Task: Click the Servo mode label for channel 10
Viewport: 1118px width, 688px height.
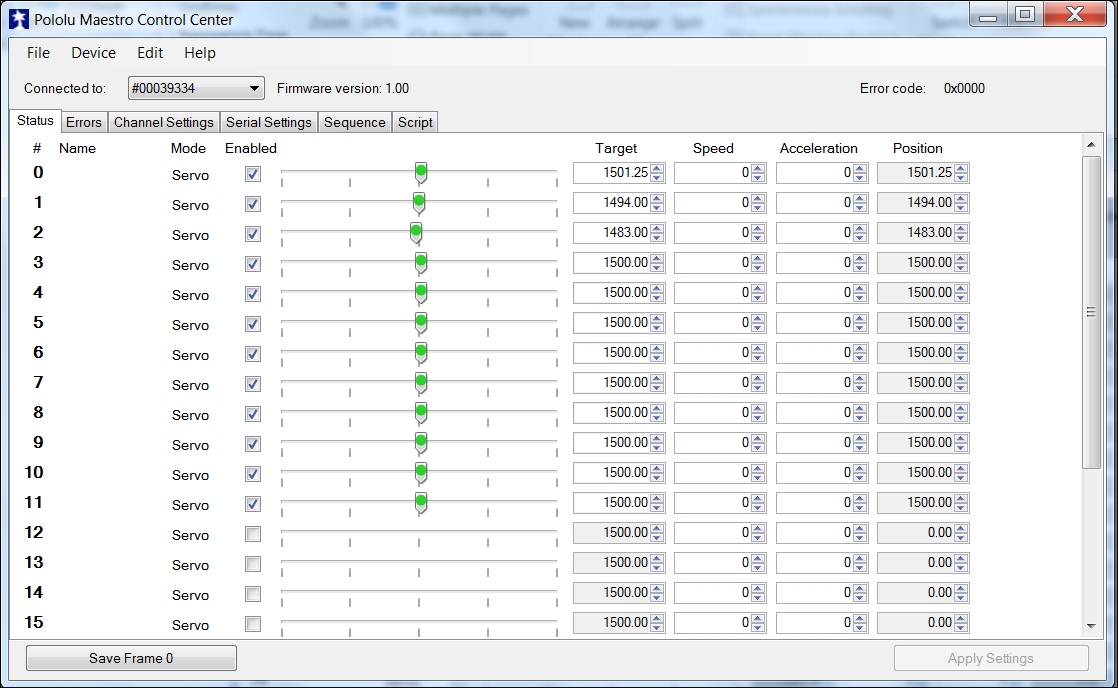Action: pyautogui.click(x=190, y=475)
